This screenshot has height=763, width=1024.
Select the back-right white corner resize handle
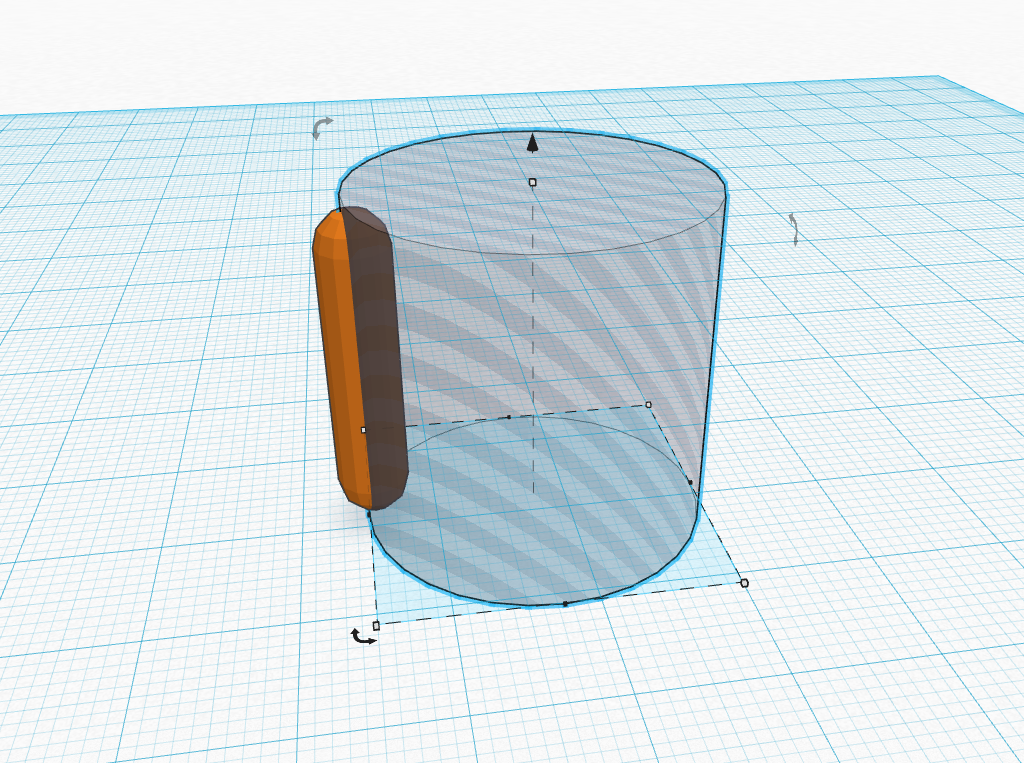648,405
